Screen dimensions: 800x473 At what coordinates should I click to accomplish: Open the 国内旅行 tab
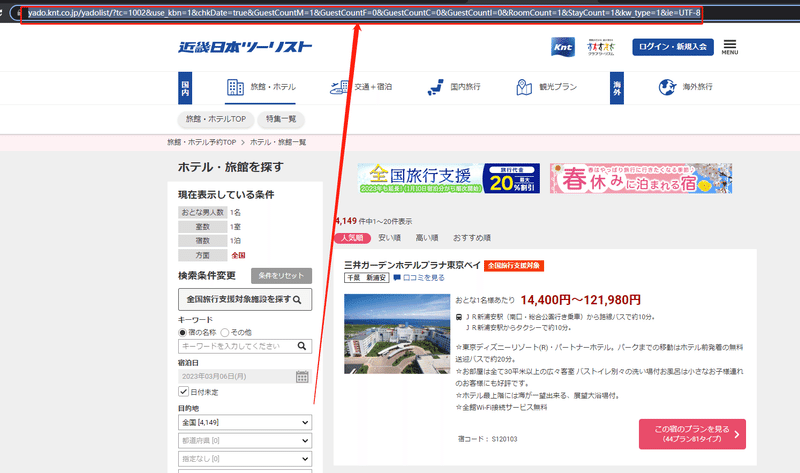click(454, 87)
